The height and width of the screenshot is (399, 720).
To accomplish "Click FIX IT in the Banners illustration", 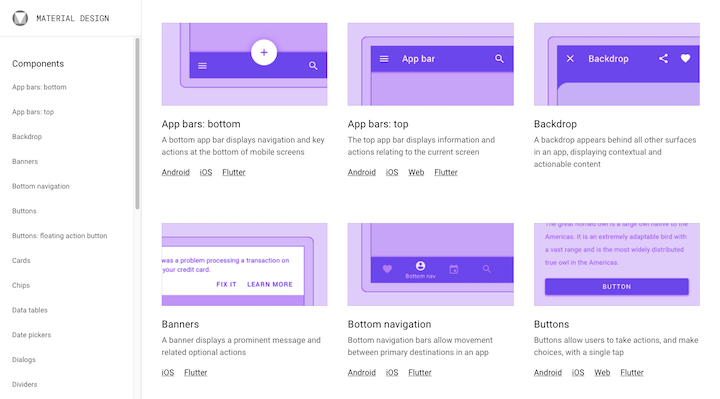I will [226, 285].
